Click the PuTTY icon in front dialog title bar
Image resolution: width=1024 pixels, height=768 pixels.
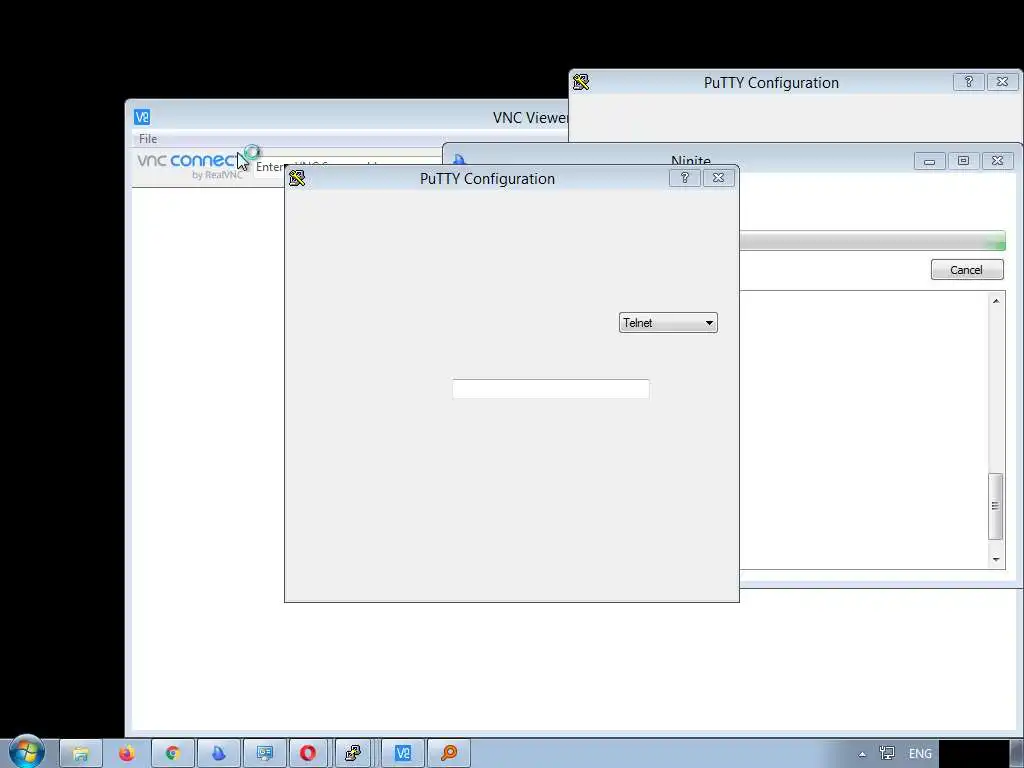coord(297,178)
